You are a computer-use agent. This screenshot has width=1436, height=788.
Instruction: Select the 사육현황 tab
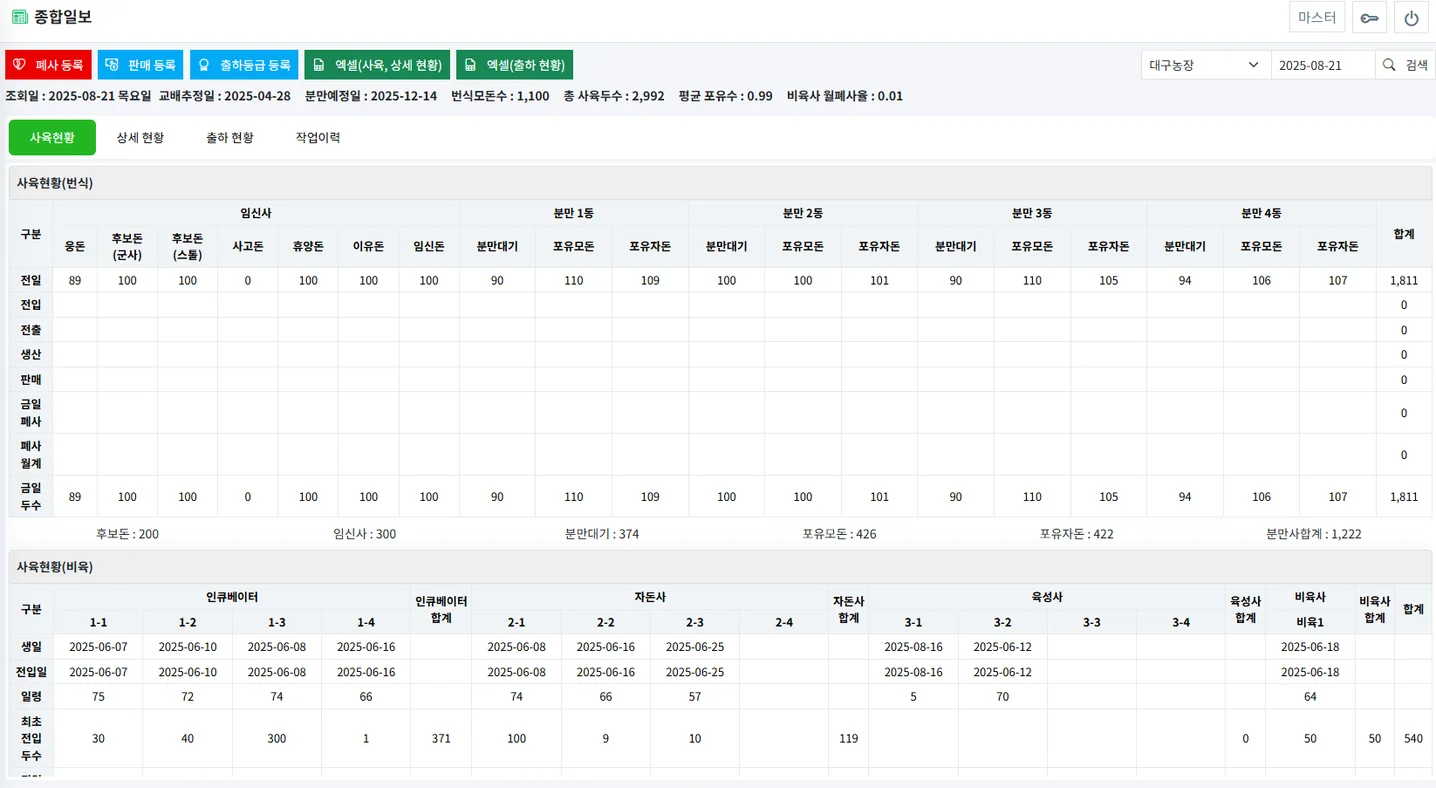[x=51, y=137]
